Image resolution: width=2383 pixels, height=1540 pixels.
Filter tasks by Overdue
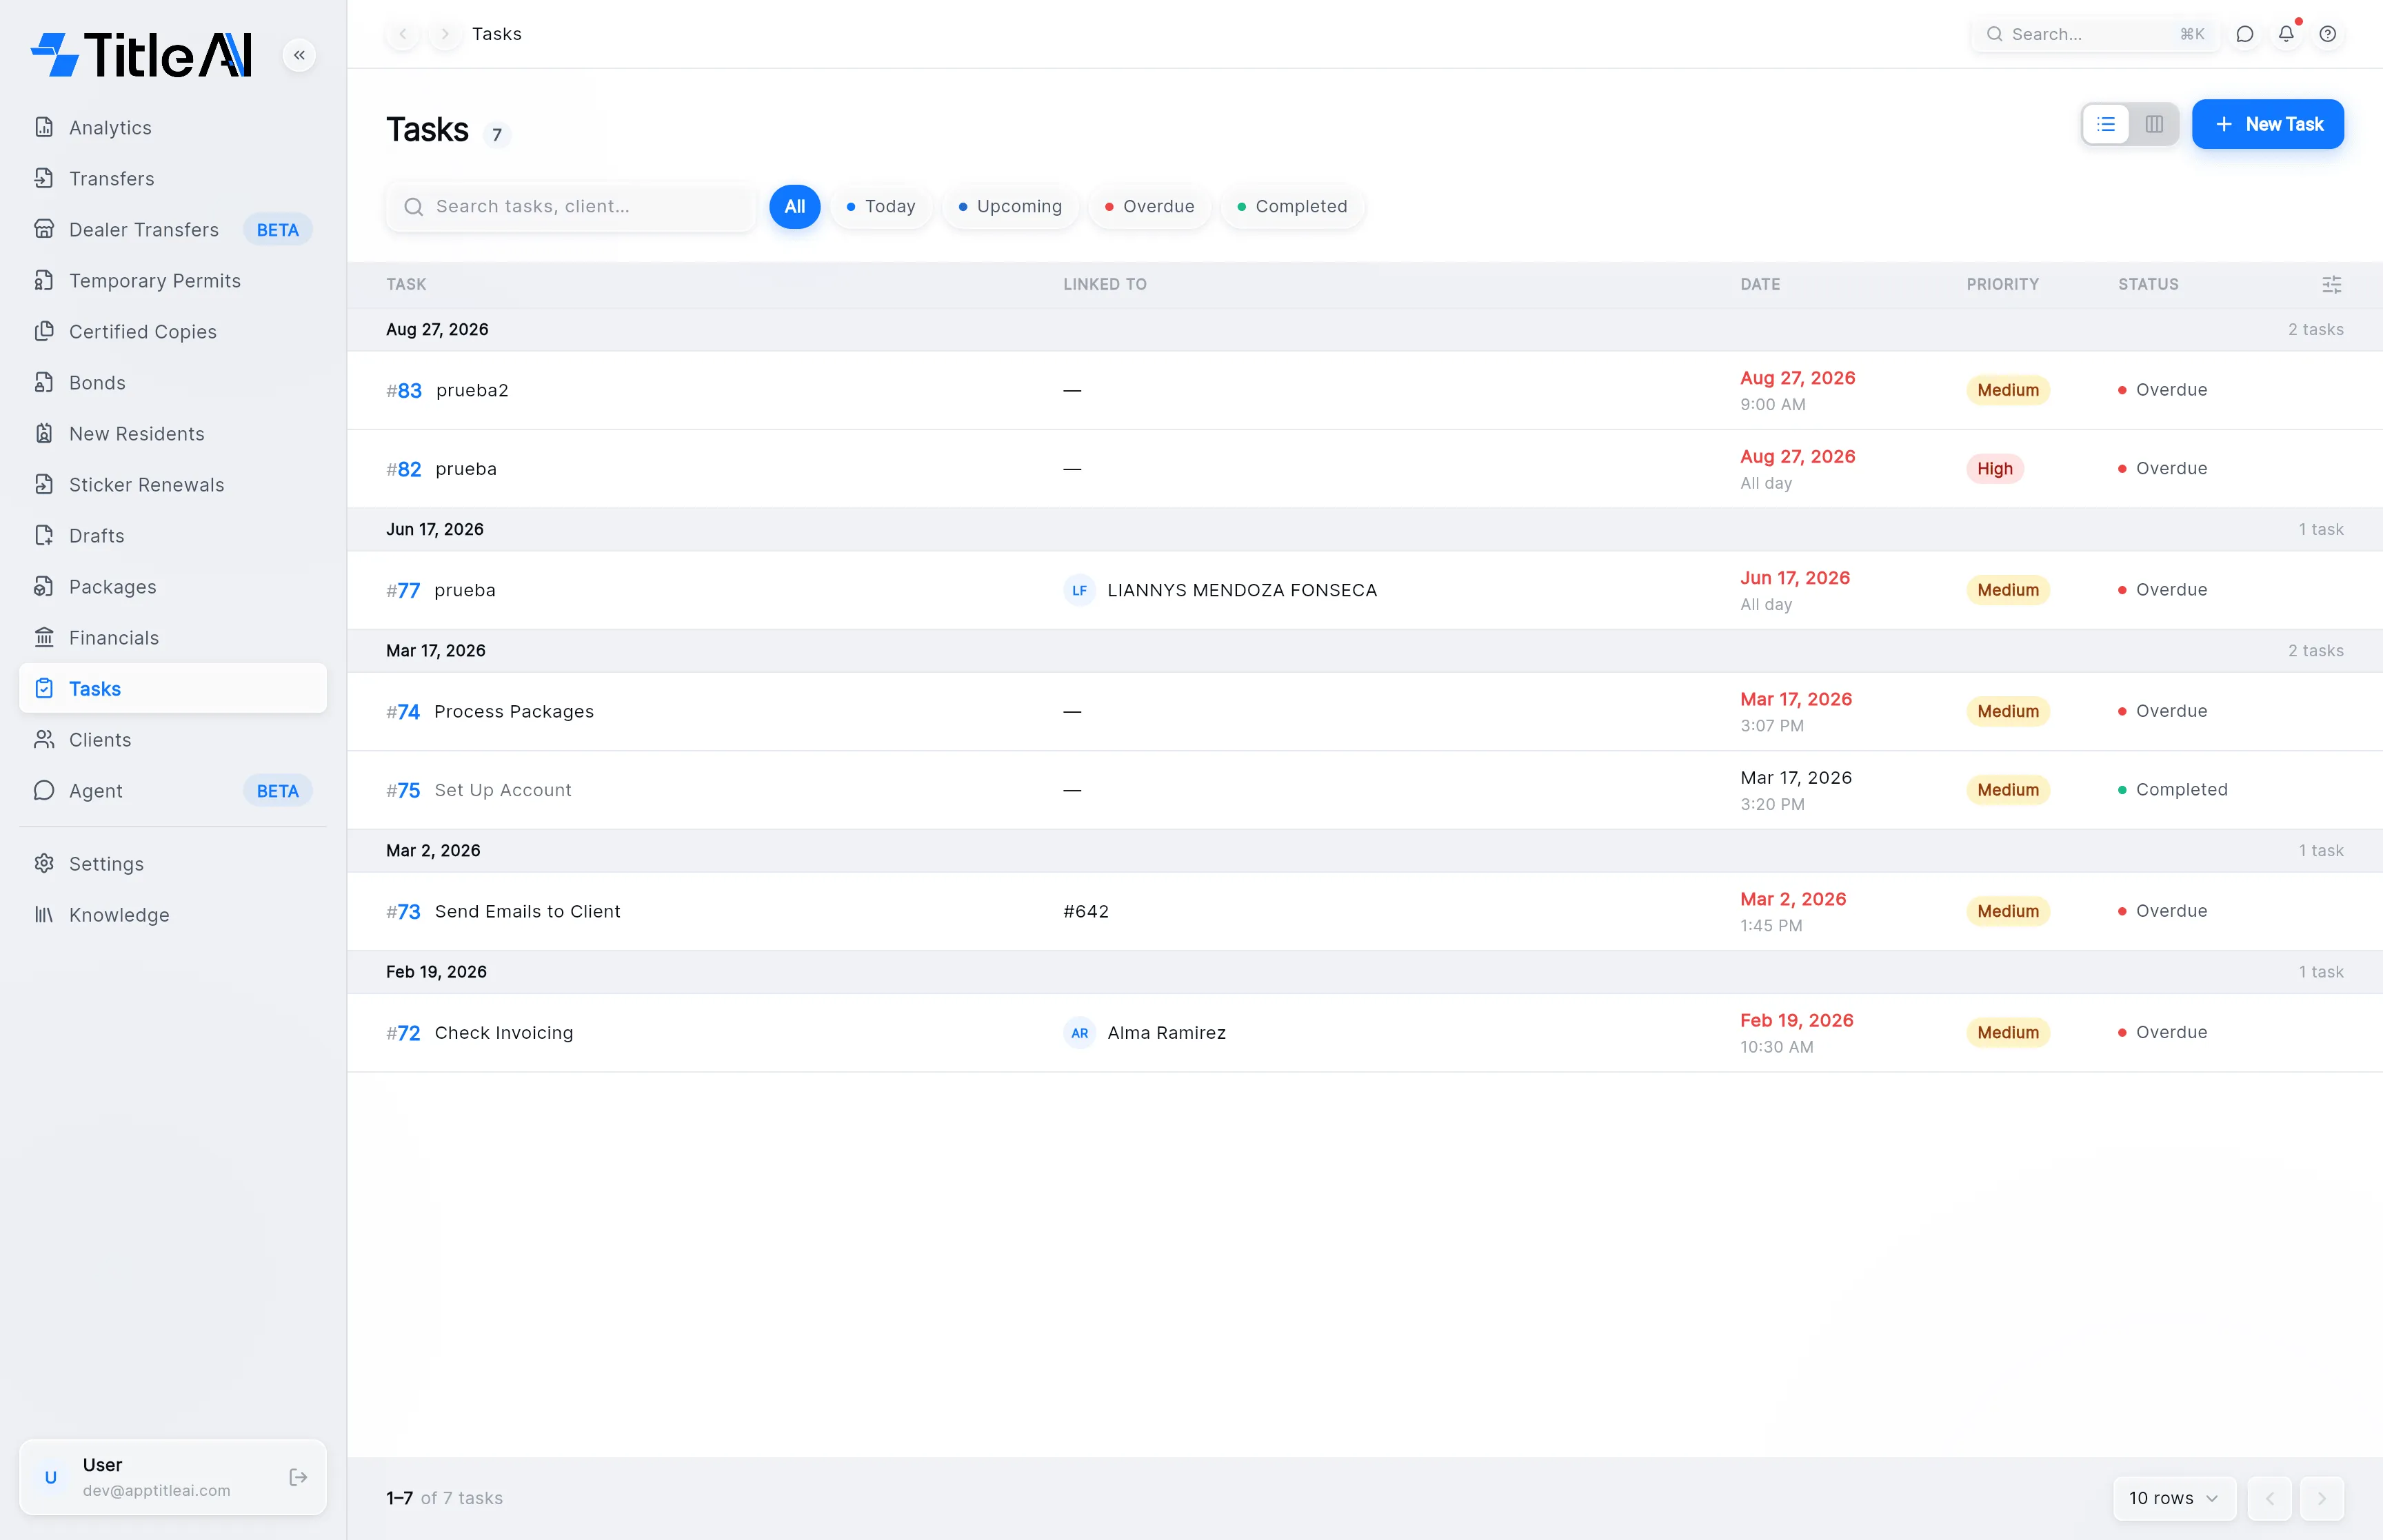click(x=1149, y=207)
